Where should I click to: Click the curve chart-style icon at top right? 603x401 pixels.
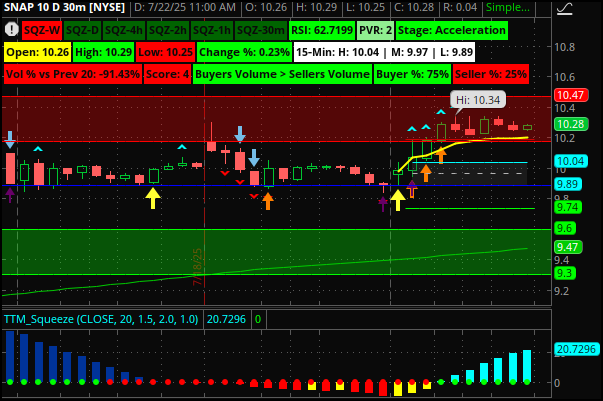pyautogui.click(x=564, y=8)
